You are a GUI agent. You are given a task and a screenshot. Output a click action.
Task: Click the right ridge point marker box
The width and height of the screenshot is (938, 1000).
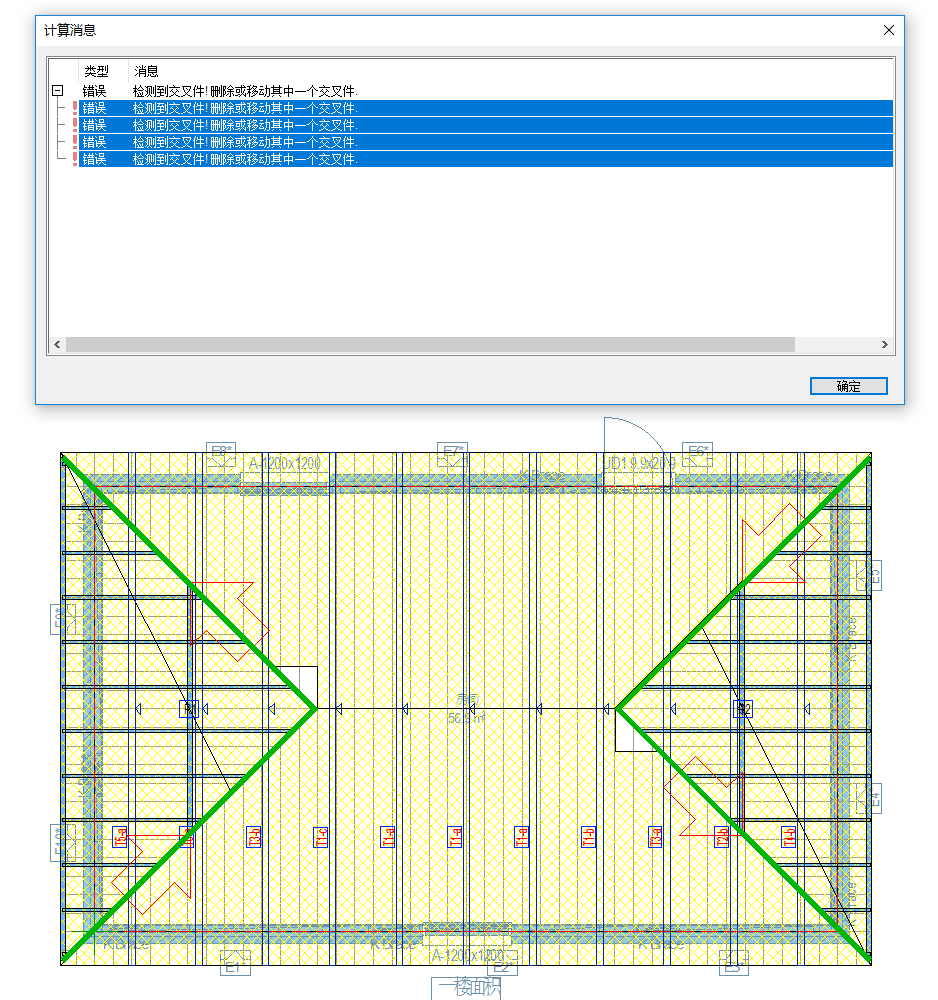pos(743,709)
